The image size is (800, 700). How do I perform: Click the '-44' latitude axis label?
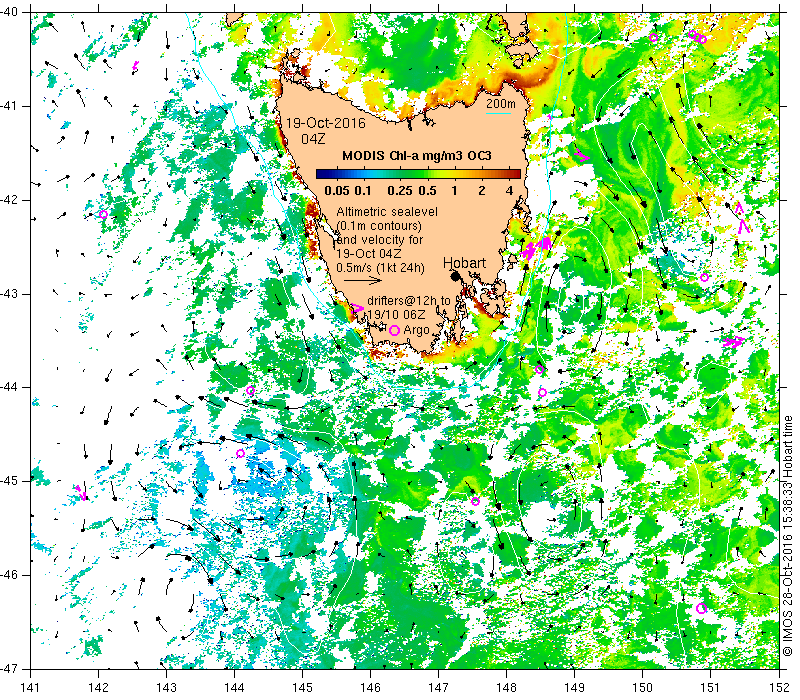click(9, 387)
